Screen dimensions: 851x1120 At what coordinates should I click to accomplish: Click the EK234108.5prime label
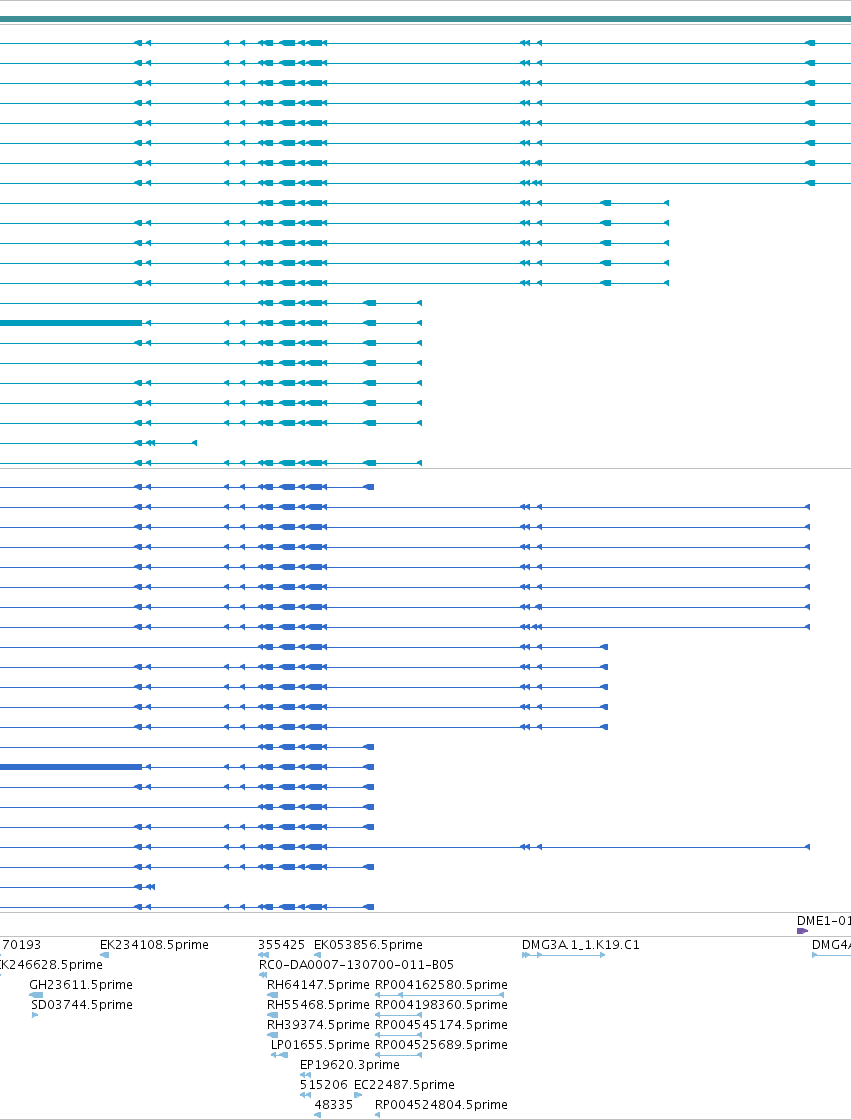(154, 944)
